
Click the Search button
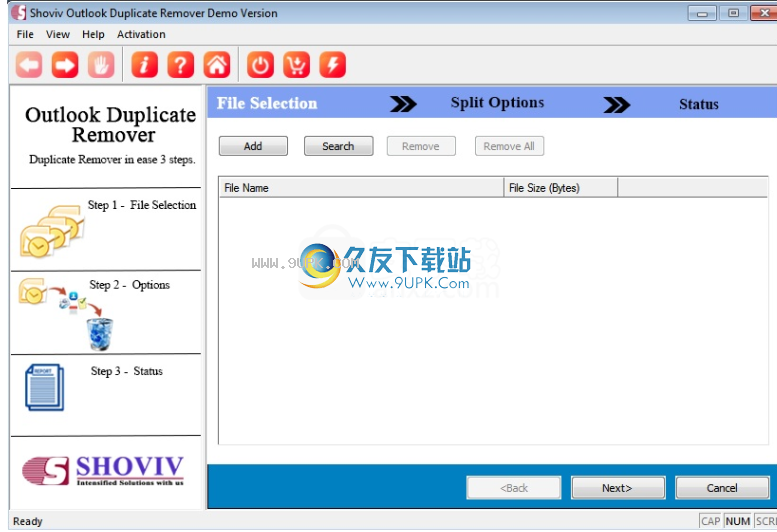[x=338, y=146]
